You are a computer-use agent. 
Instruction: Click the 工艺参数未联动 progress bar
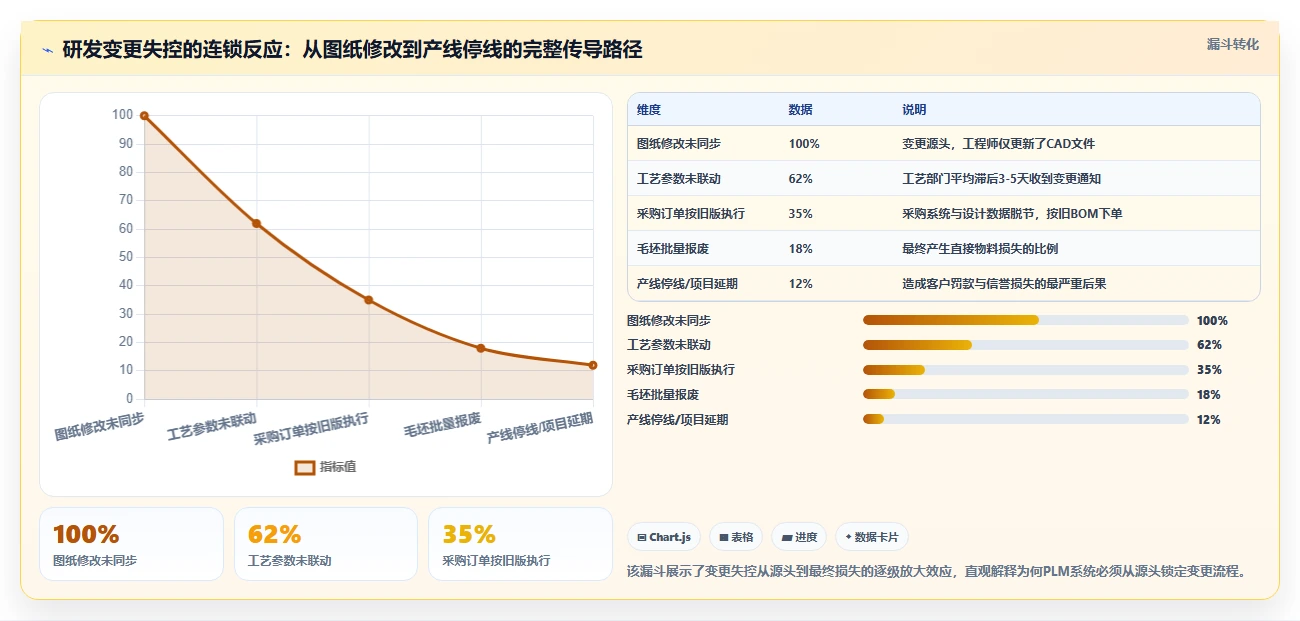coord(1025,345)
